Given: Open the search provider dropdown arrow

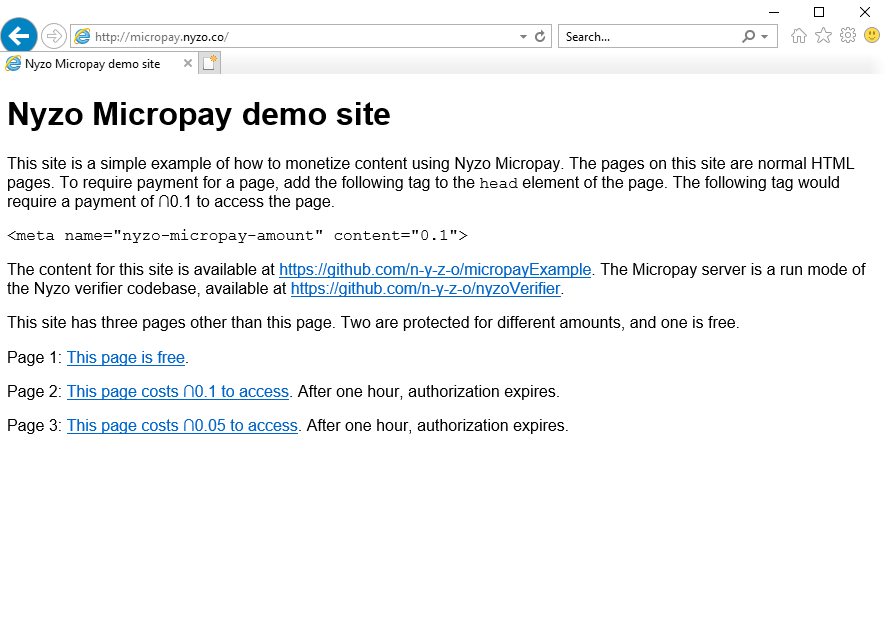Looking at the screenshot, I should click(764, 37).
